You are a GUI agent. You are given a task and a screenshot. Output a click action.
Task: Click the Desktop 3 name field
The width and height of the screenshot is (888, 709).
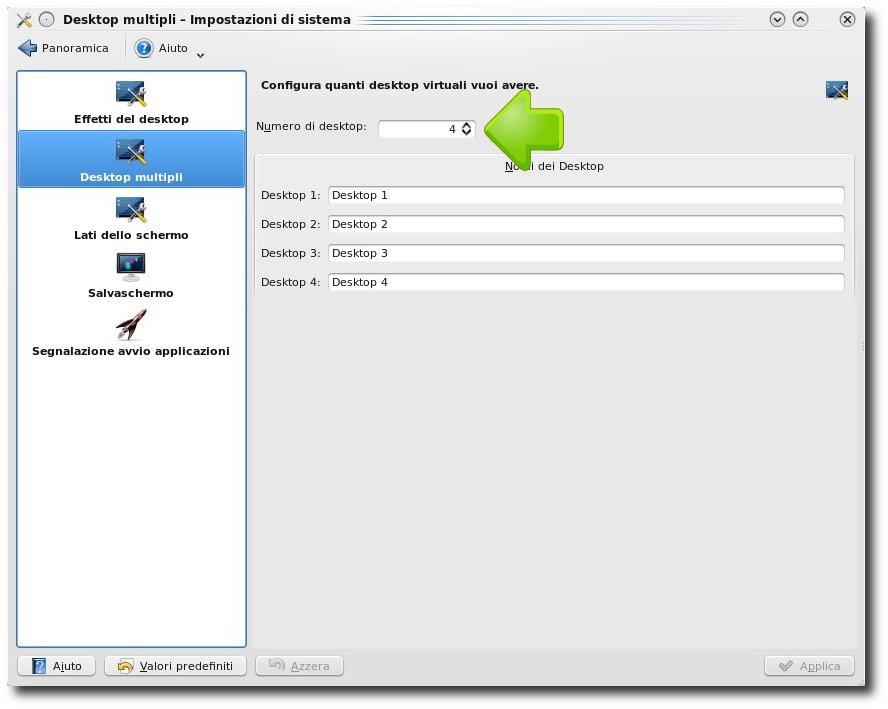click(586, 253)
